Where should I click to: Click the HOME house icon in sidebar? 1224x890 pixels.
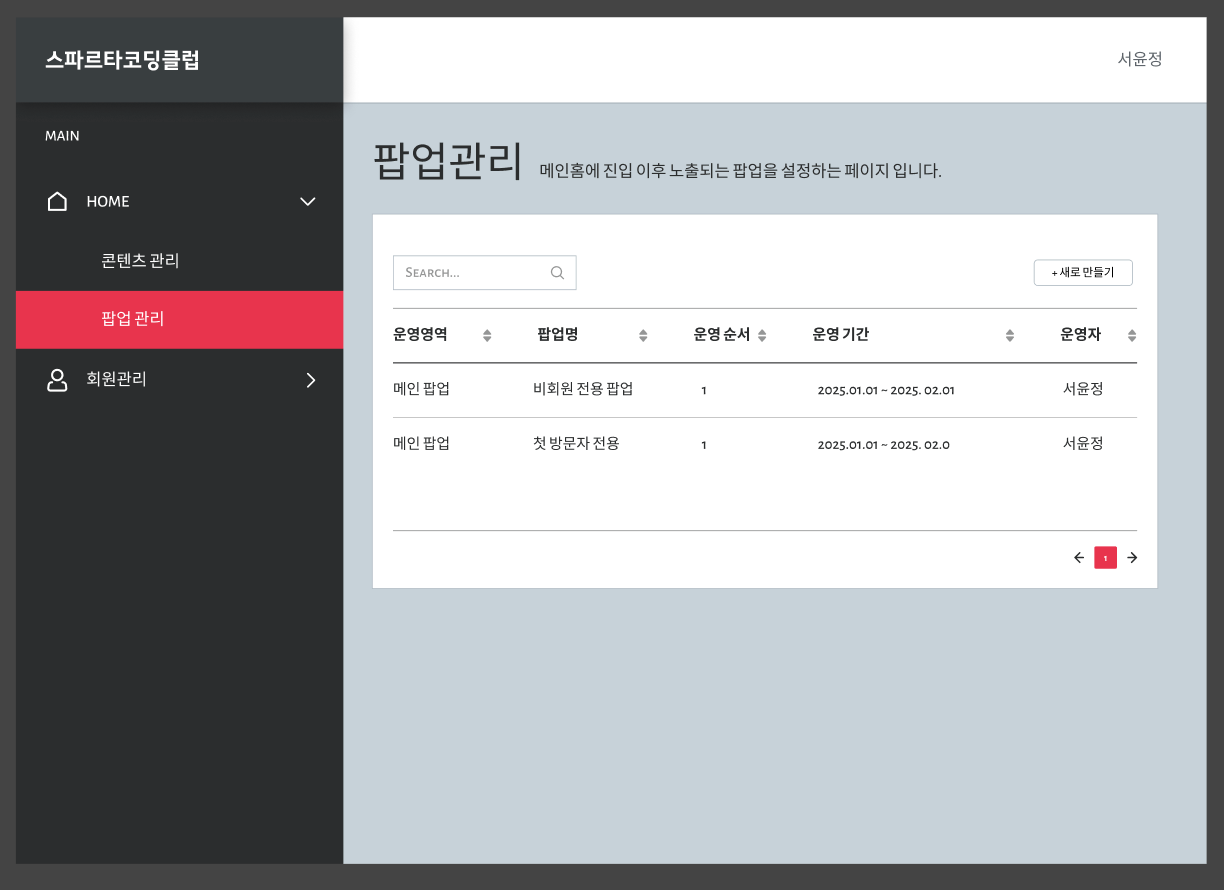pyautogui.click(x=58, y=201)
